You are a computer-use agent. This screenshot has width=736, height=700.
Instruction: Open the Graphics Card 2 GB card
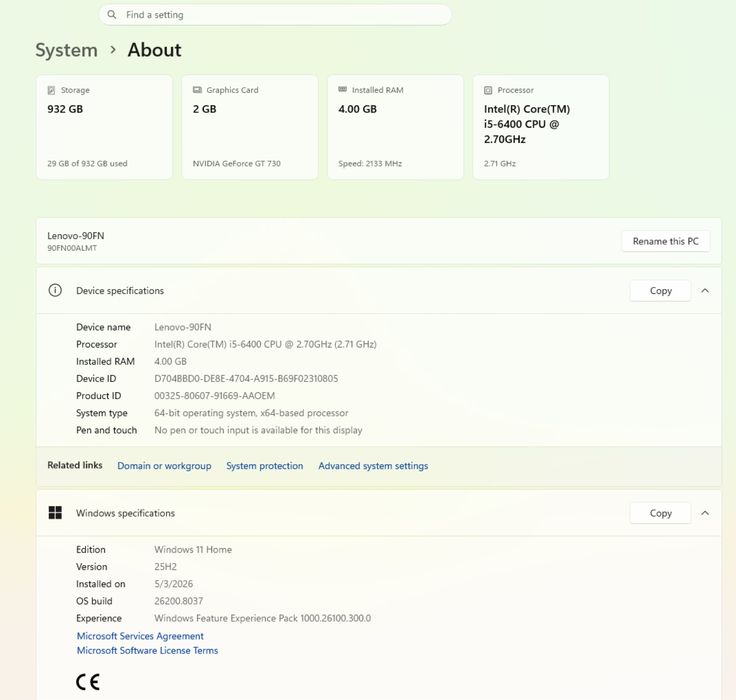tap(250, 127)
